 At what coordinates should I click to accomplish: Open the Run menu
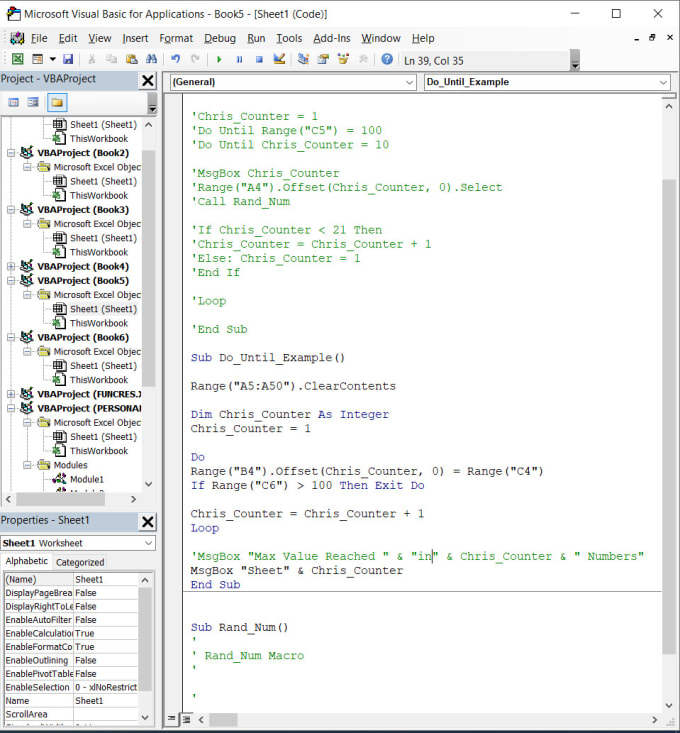point(256,38)
